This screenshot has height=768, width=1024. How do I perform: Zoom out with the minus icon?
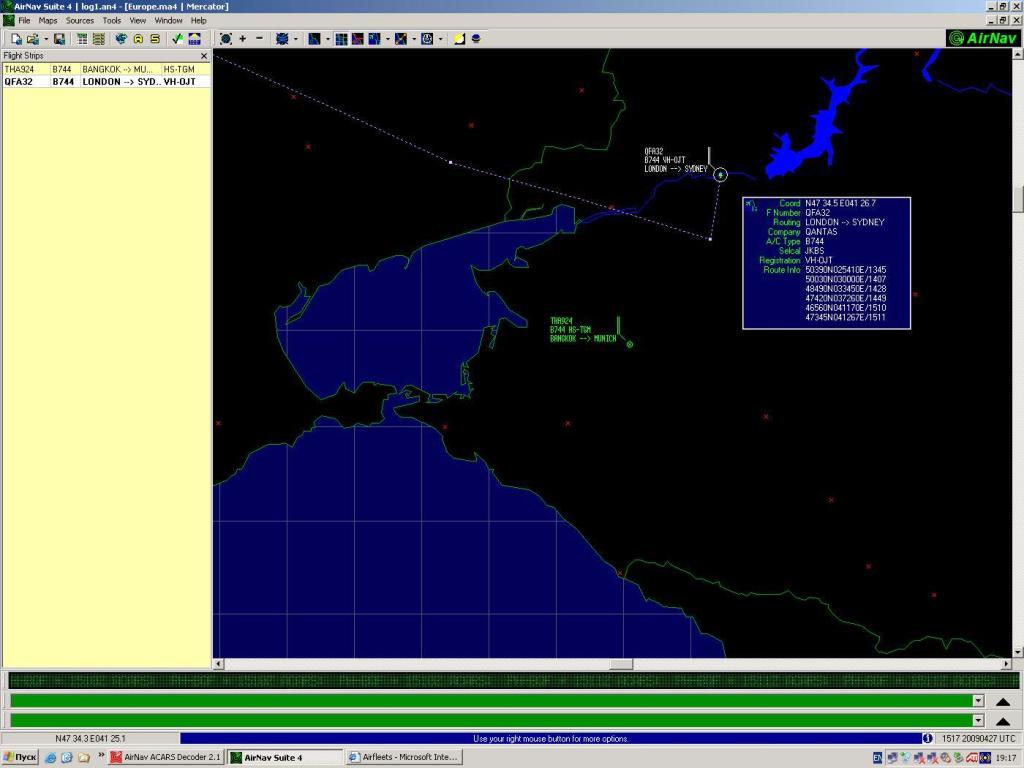point(259,39)
